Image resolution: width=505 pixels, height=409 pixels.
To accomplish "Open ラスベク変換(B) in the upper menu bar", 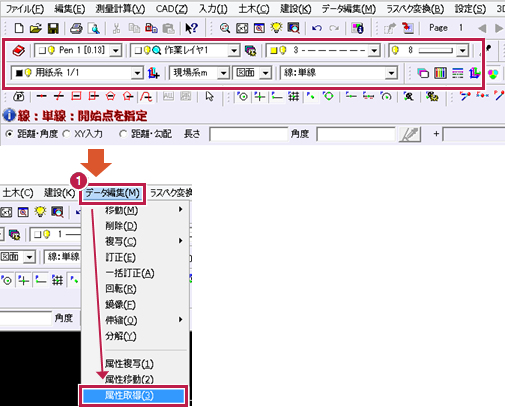I will tap(415, 9).
